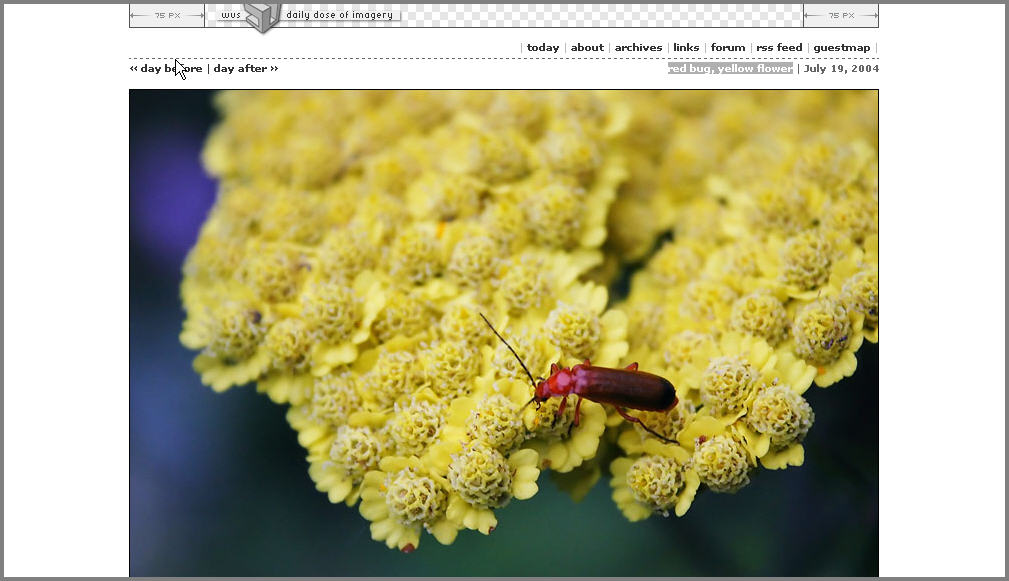Click the highlighted 'red bug, yellow flower' title
Screen dimensions: 1009x581
pos(730,69)
